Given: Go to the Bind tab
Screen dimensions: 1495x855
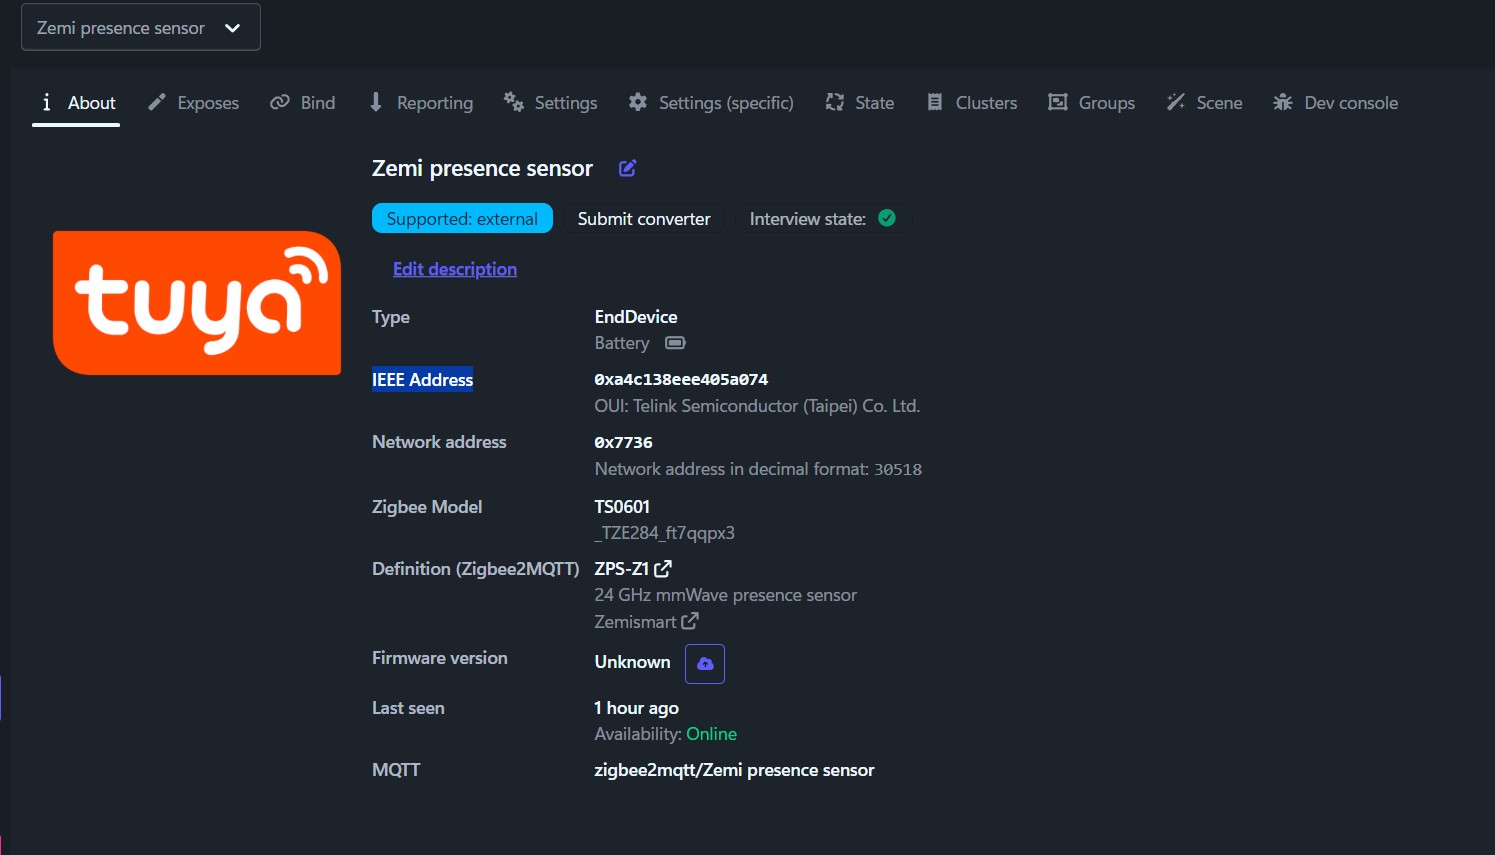Looking at the screenshot, I should (x=303, y=103).
